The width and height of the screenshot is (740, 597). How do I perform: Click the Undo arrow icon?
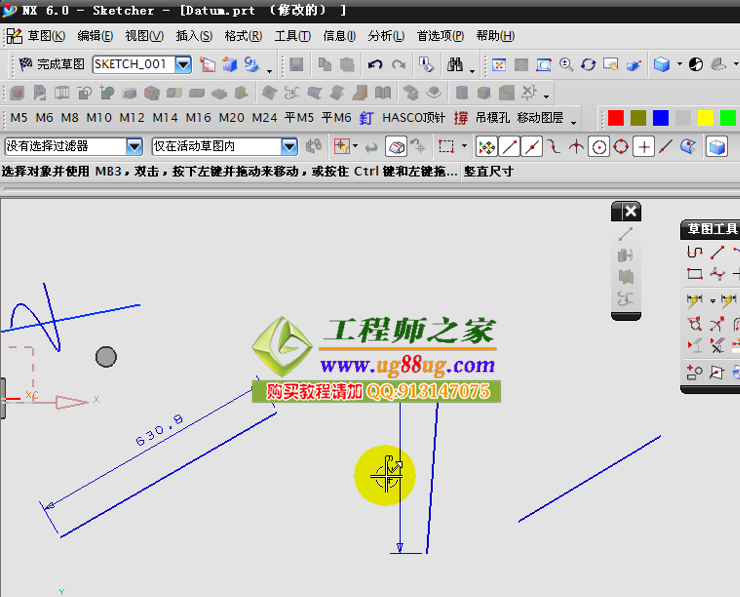pos(375,65)
